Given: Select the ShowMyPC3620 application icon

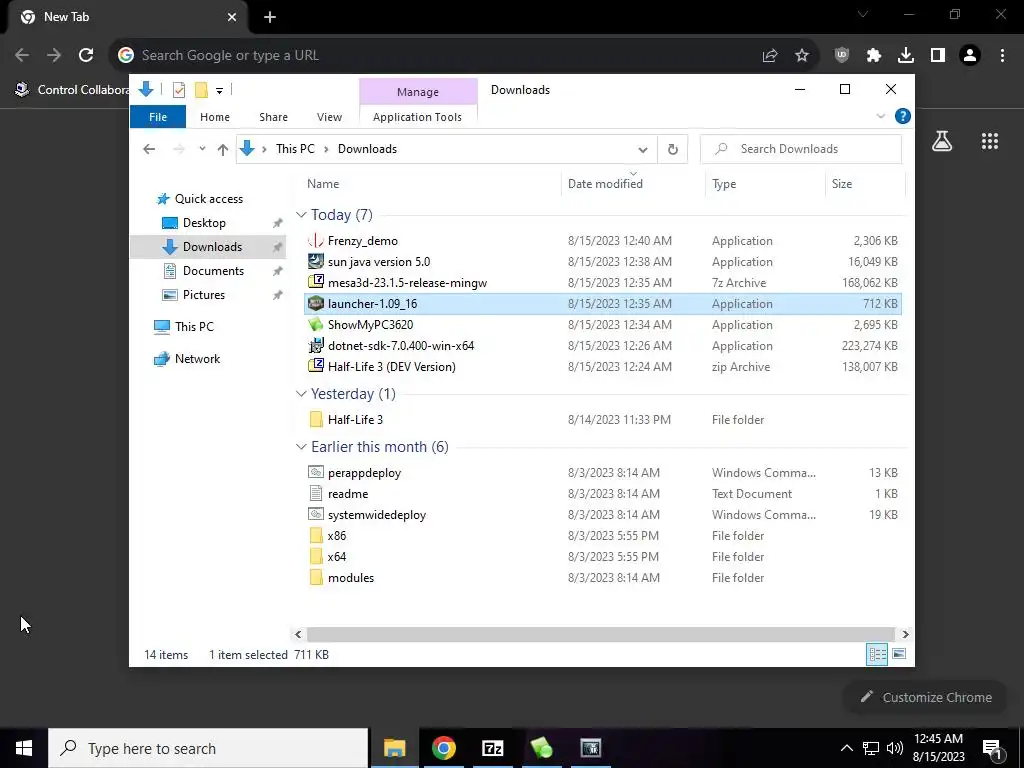Looking at the screenshot, I should pyautogui.click(x=316, y=325).
